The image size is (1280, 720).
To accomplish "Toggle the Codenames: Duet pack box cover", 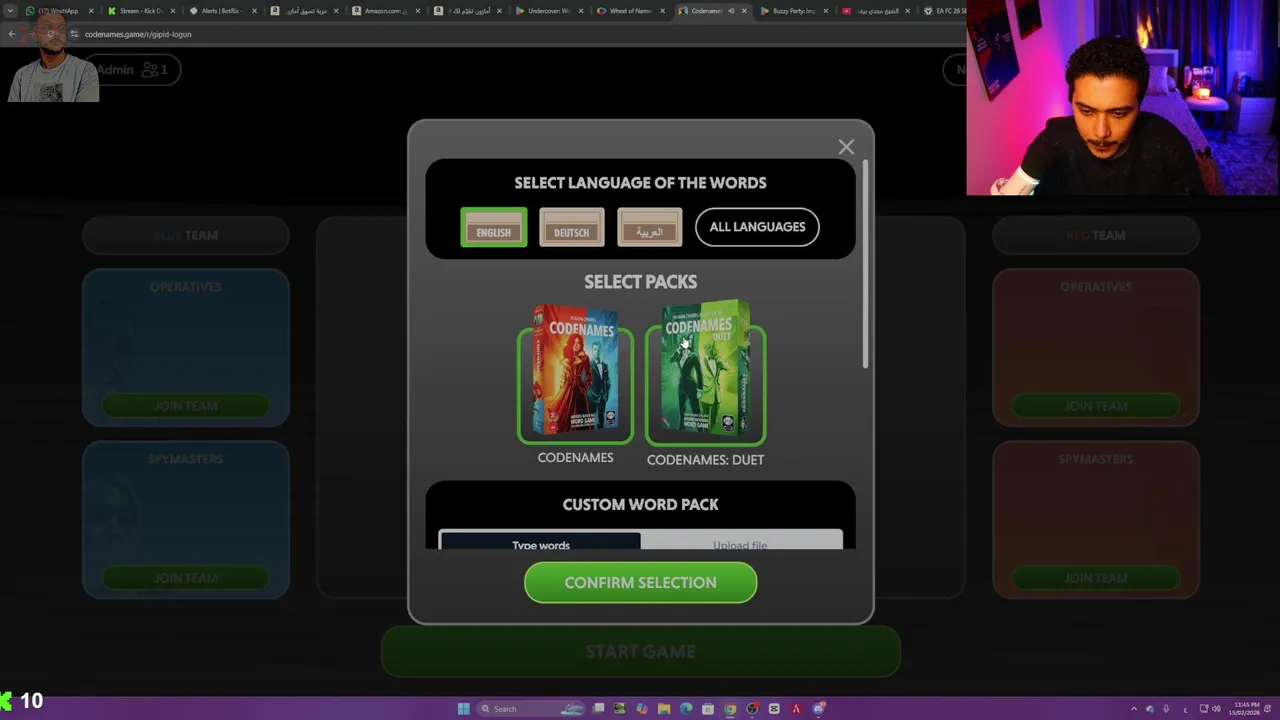I will click(x=705, y=373).
